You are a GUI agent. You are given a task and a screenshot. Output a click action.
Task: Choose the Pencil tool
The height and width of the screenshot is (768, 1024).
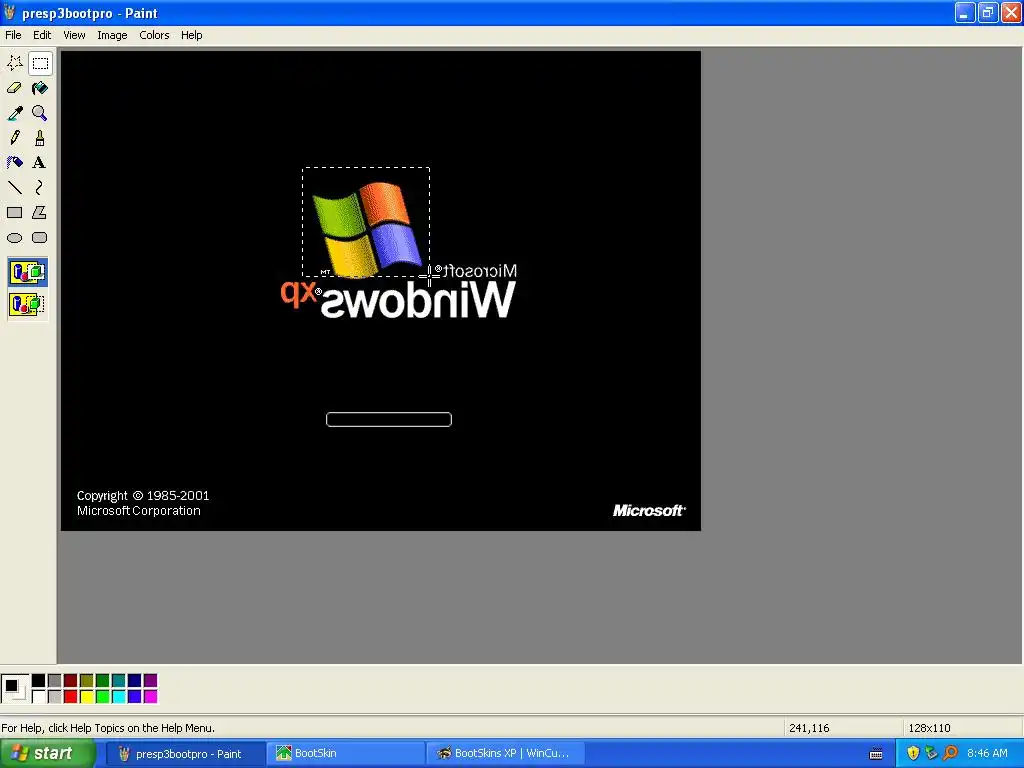pos(14,138)
